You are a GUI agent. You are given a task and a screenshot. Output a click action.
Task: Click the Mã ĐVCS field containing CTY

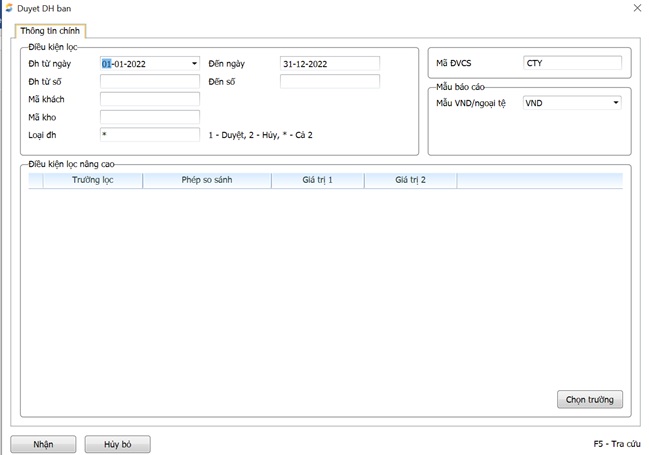571,63
